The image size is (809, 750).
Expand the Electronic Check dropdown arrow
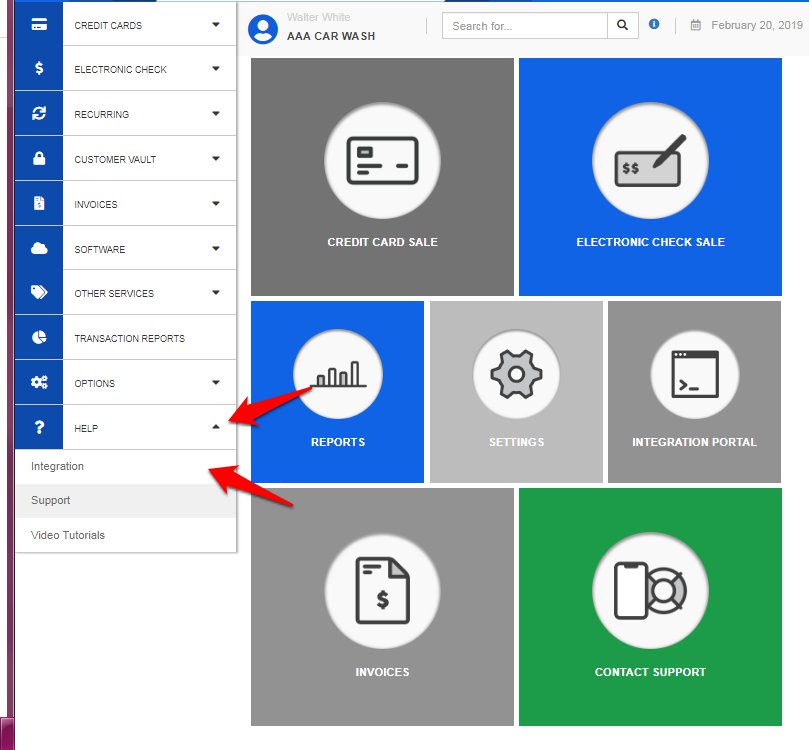pyautogui.click(x=216, y=69)
